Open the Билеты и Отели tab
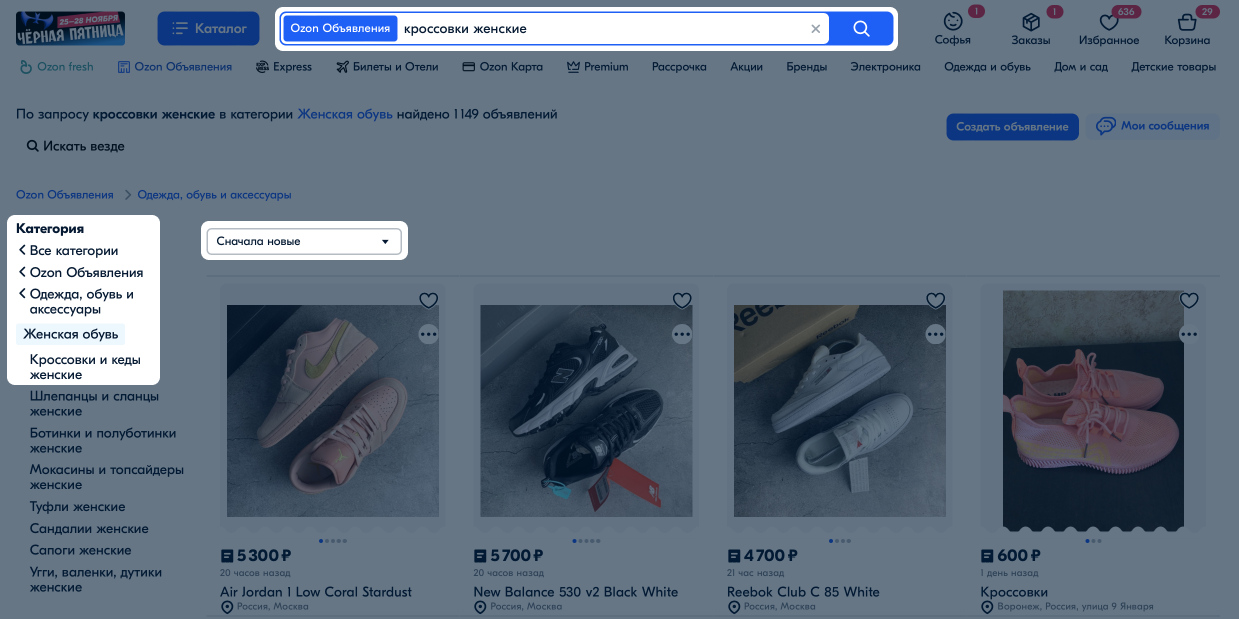Image resolution: width=1239 pixels, height=619 pixels. pyautogui.click(x=388, y=67)
